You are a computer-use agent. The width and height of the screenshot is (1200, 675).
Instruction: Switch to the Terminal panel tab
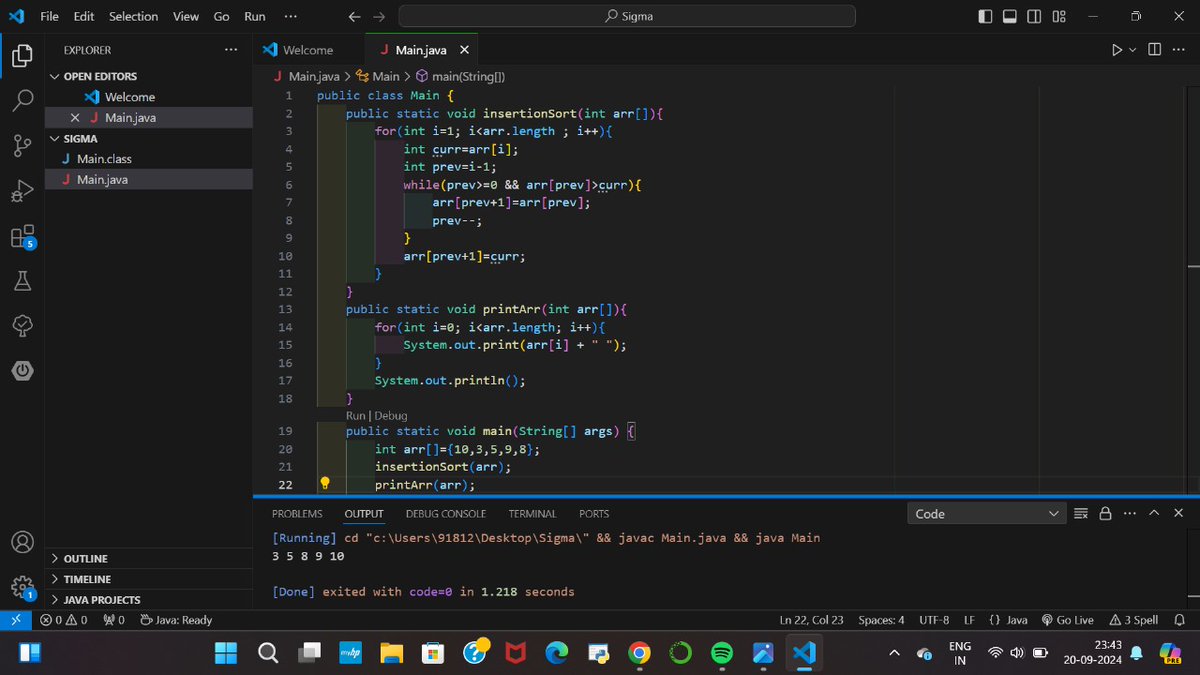[x=532, y=513]
